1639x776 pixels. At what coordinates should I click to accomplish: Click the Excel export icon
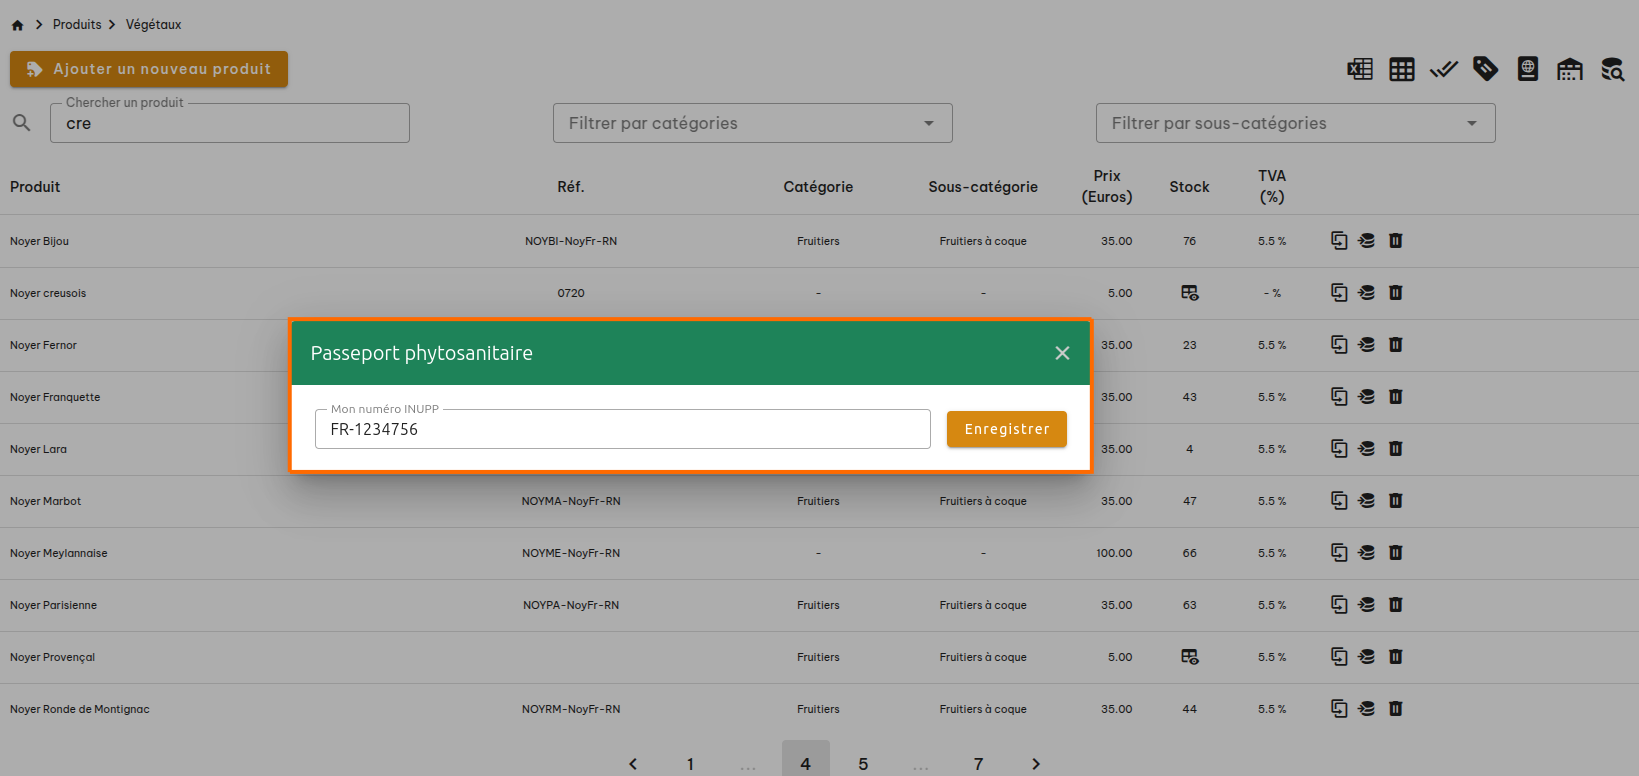coord(1360,69)
